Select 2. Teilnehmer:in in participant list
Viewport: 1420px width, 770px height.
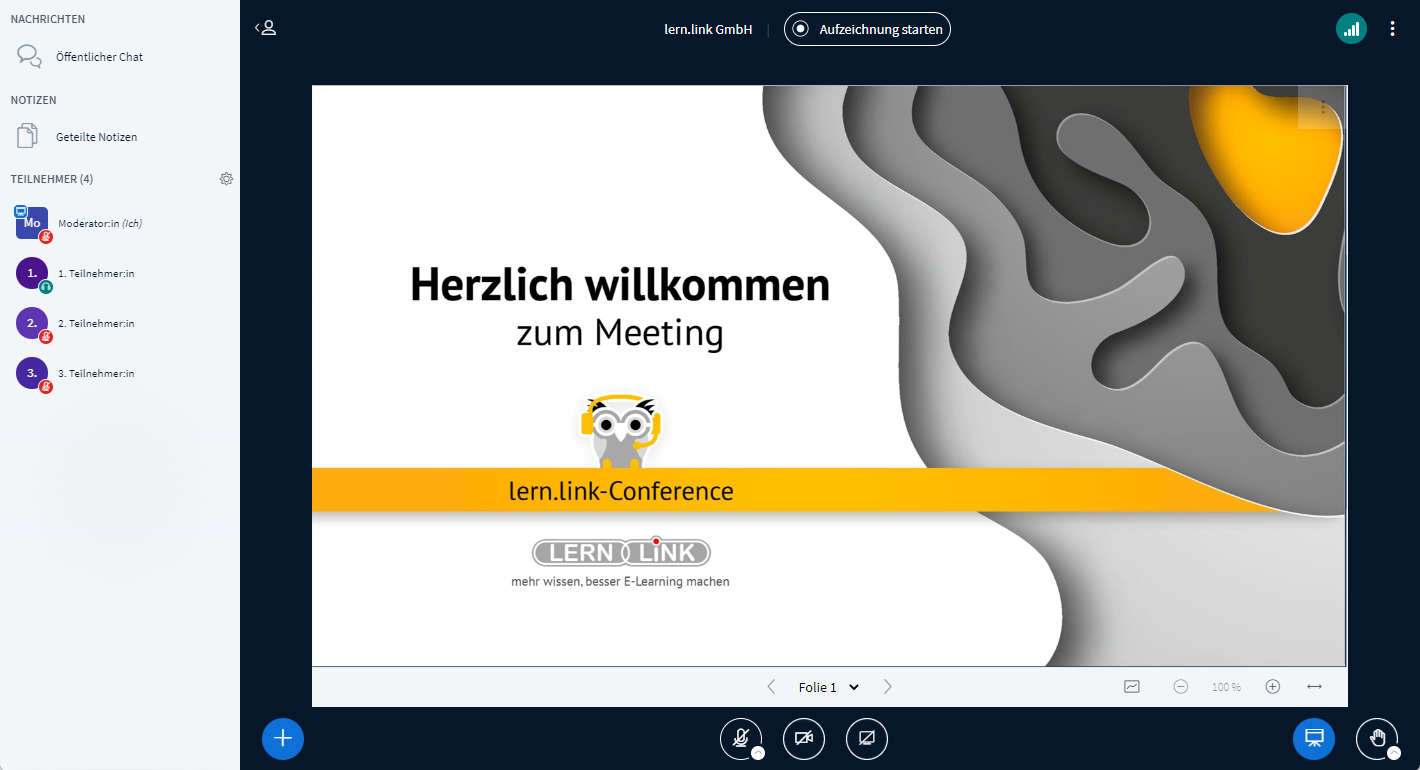coord(95,323)
